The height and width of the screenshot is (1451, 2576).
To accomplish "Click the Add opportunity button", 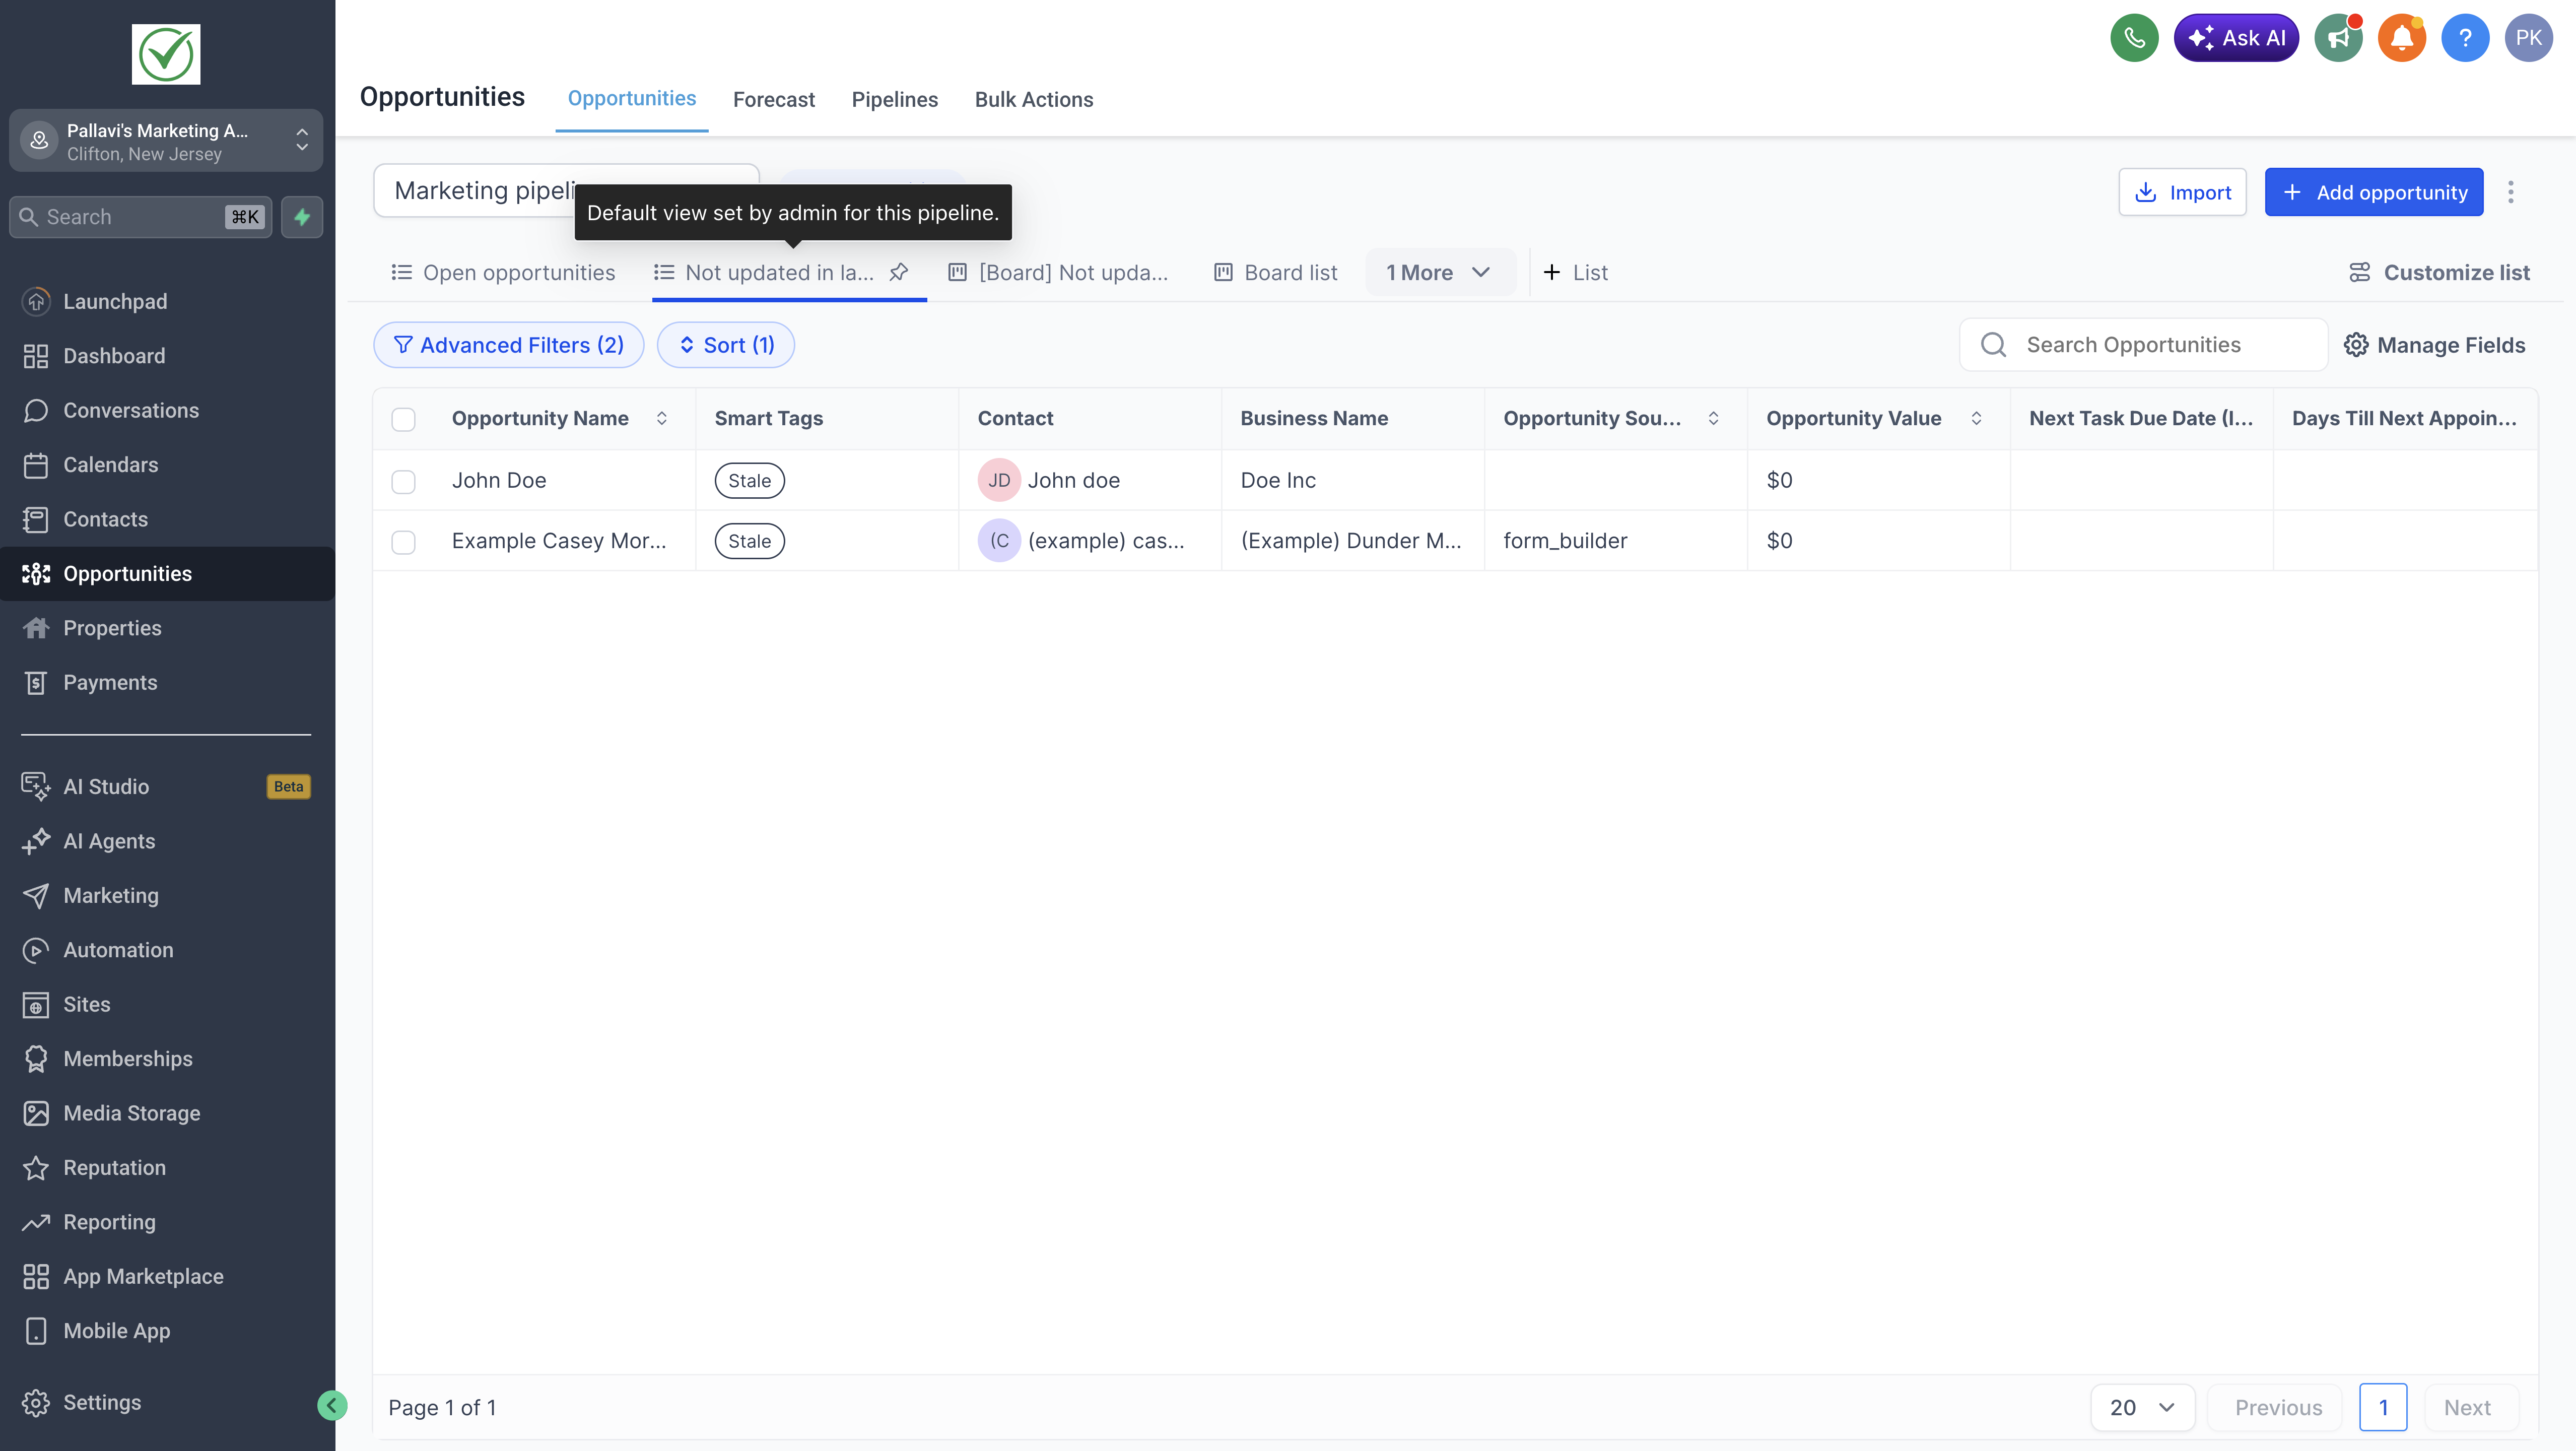I will [2373, 192].
